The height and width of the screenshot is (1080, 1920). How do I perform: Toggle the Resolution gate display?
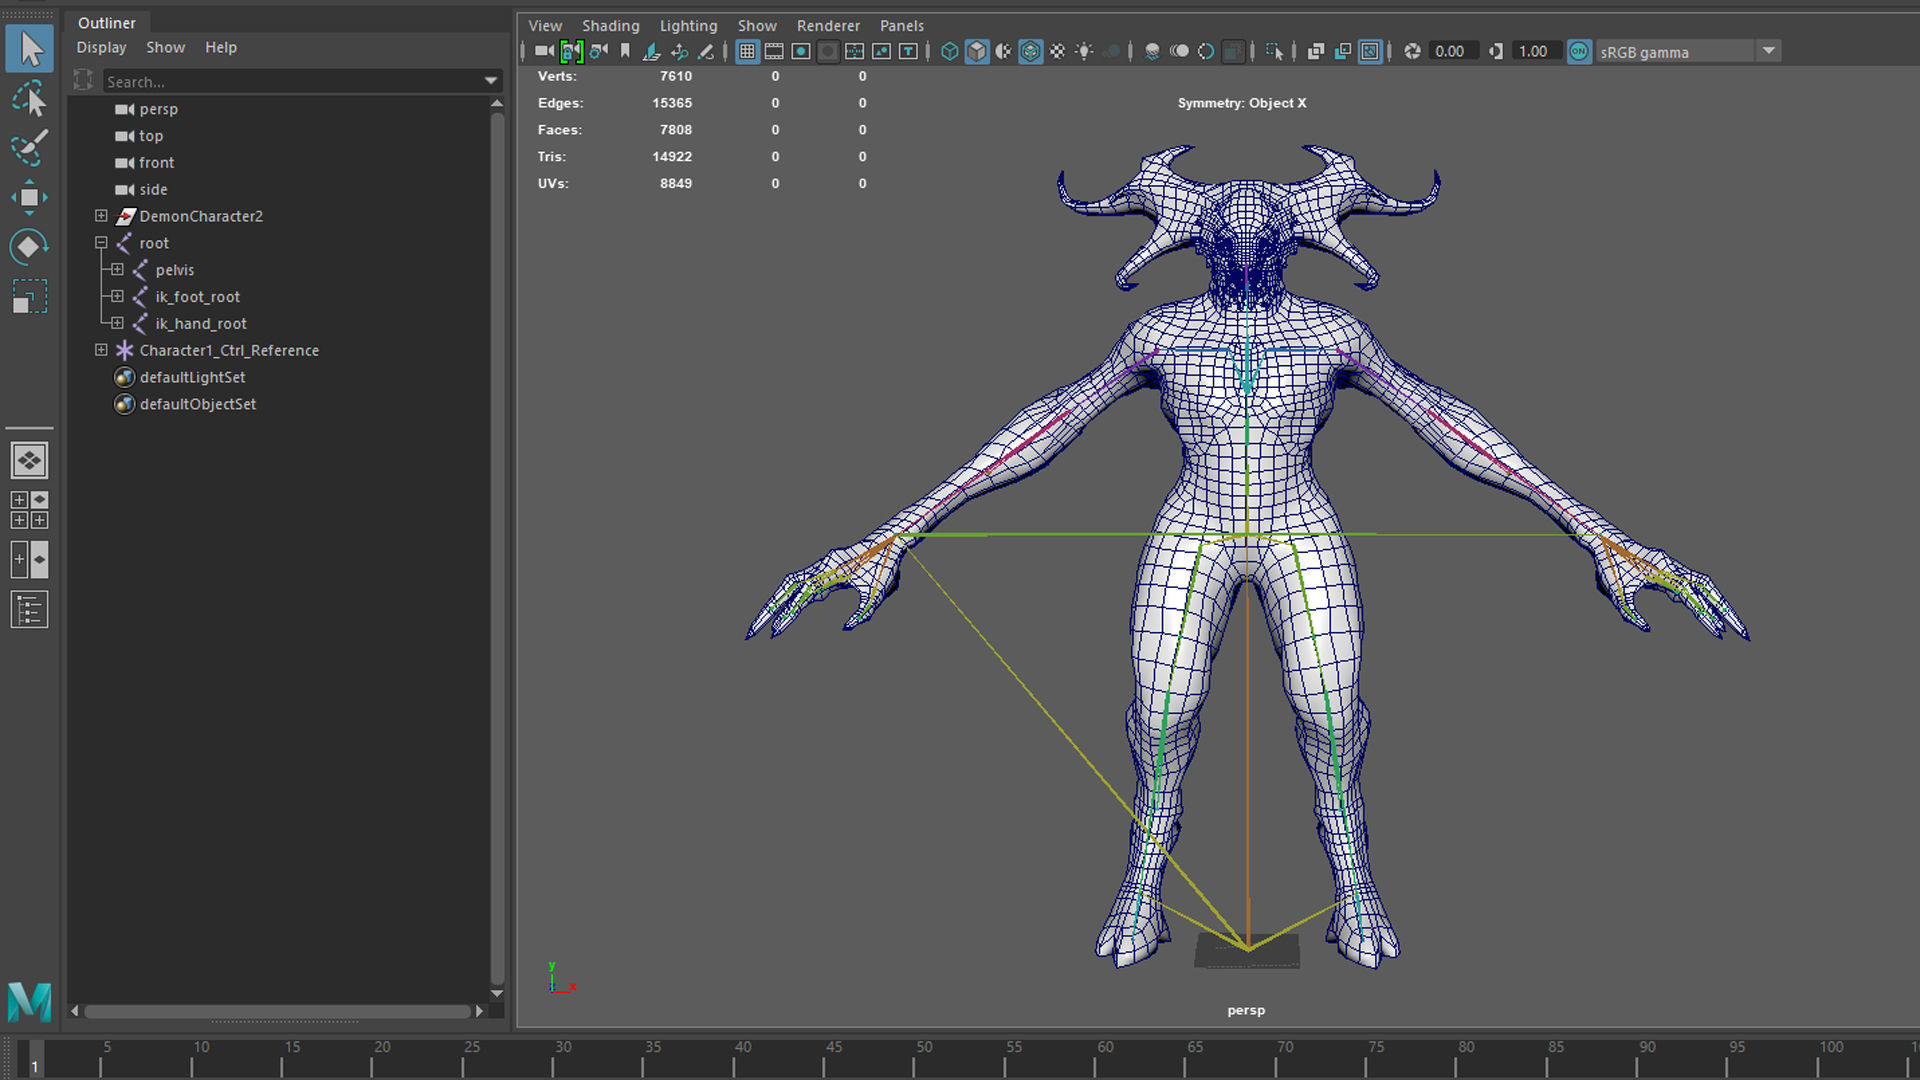[x=801, y=51]
